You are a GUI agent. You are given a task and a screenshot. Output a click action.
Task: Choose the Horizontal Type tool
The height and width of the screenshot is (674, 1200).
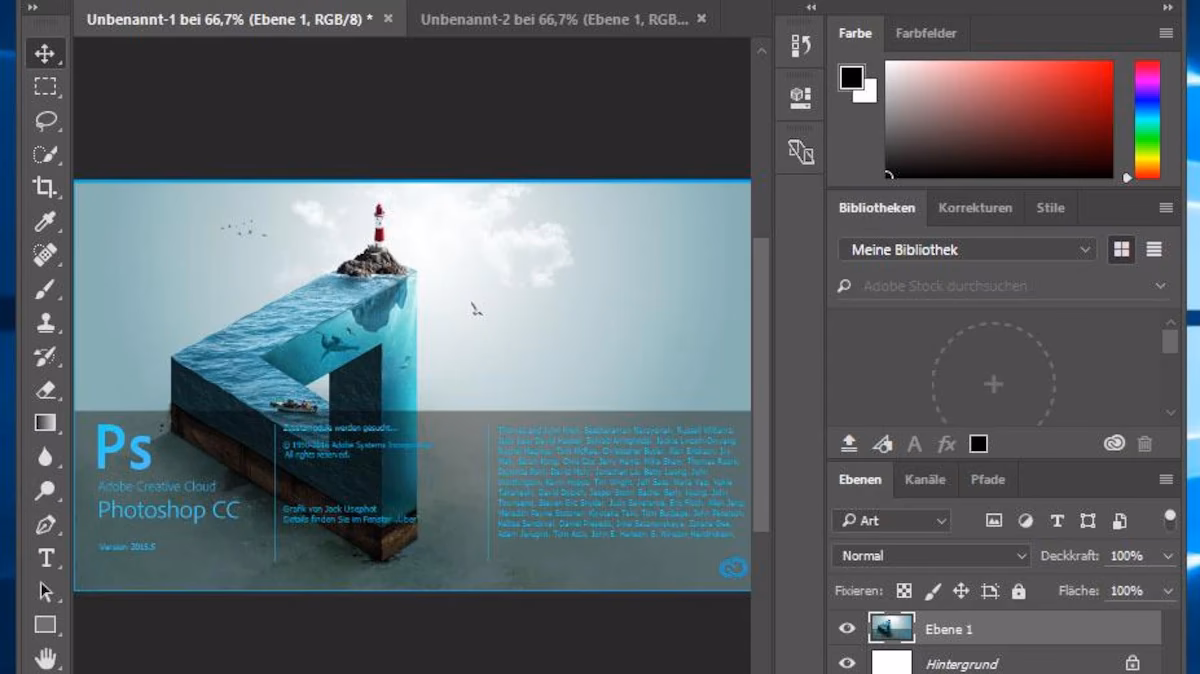[x=46, y=557]
